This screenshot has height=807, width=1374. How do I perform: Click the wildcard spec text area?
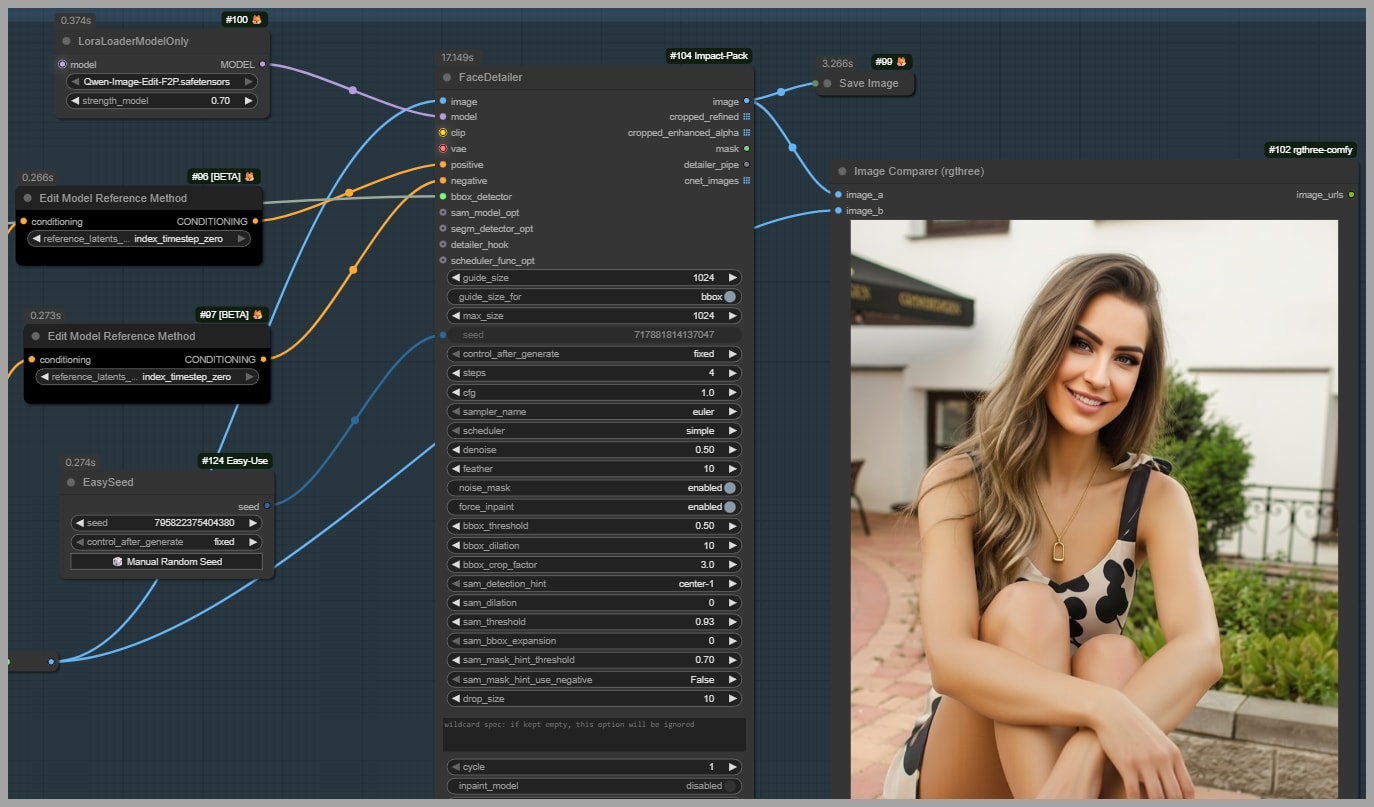click(594, 735)
